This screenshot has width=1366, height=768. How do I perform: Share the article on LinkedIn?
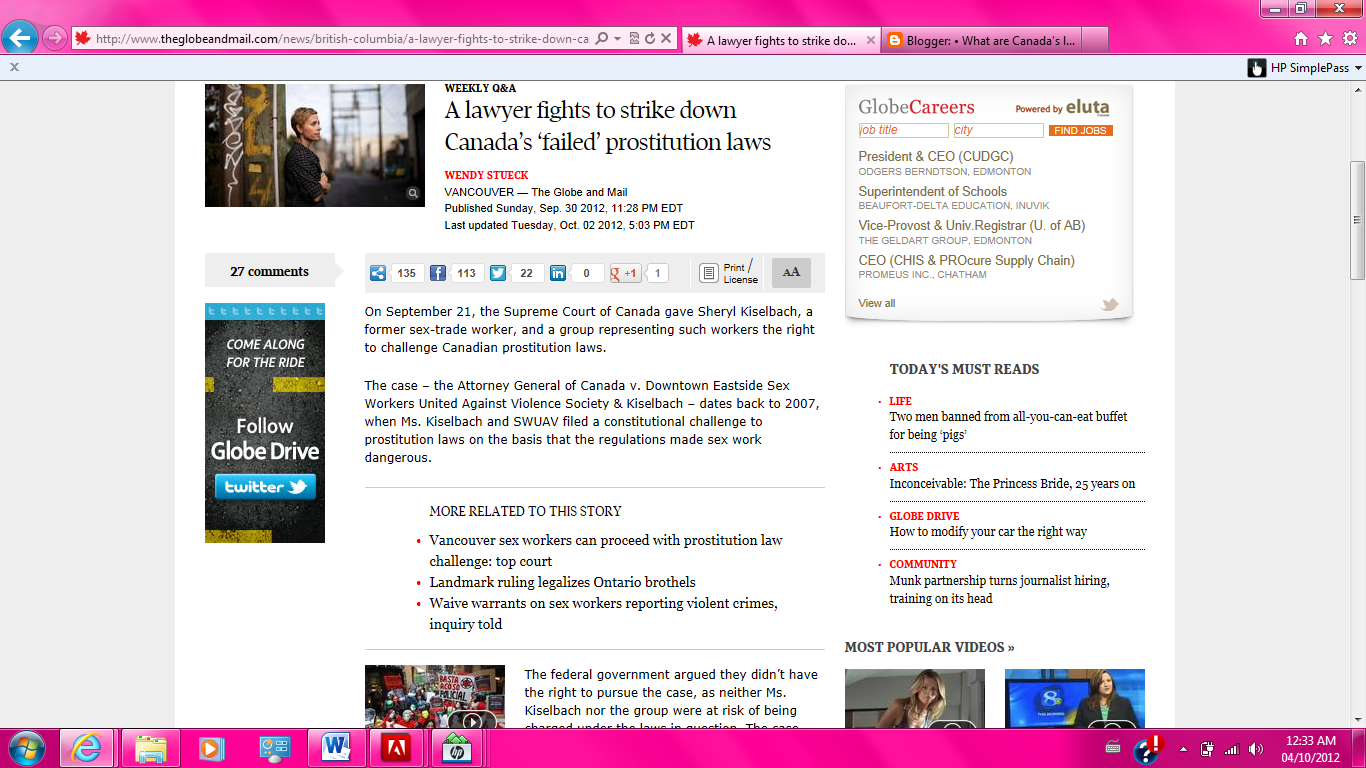point(558,273)
